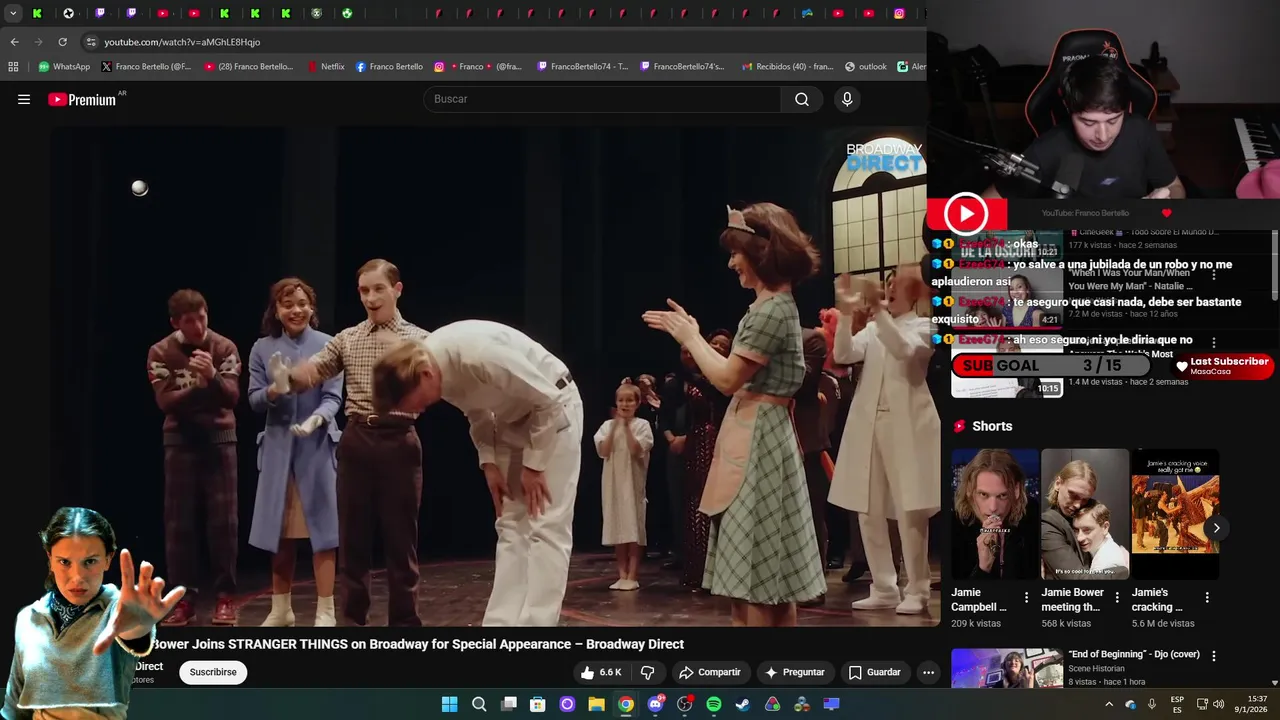Image resolution: width=1280 pixels, height=720 pixels.
Task: Open File Explorer from taskbar
Action: [596, 704]
